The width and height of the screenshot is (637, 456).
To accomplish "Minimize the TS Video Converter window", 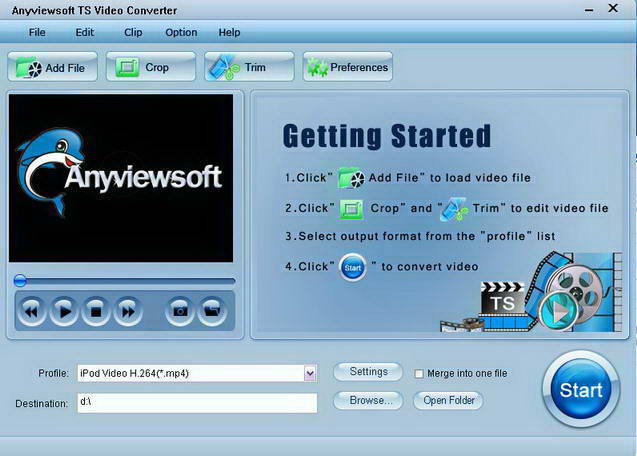I will 589,10.
